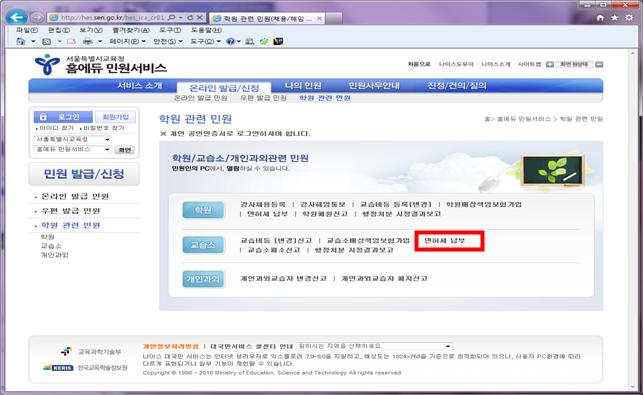Open the 보기(V) menu
This screenshot has height=395, width=643.
(91, 30)
